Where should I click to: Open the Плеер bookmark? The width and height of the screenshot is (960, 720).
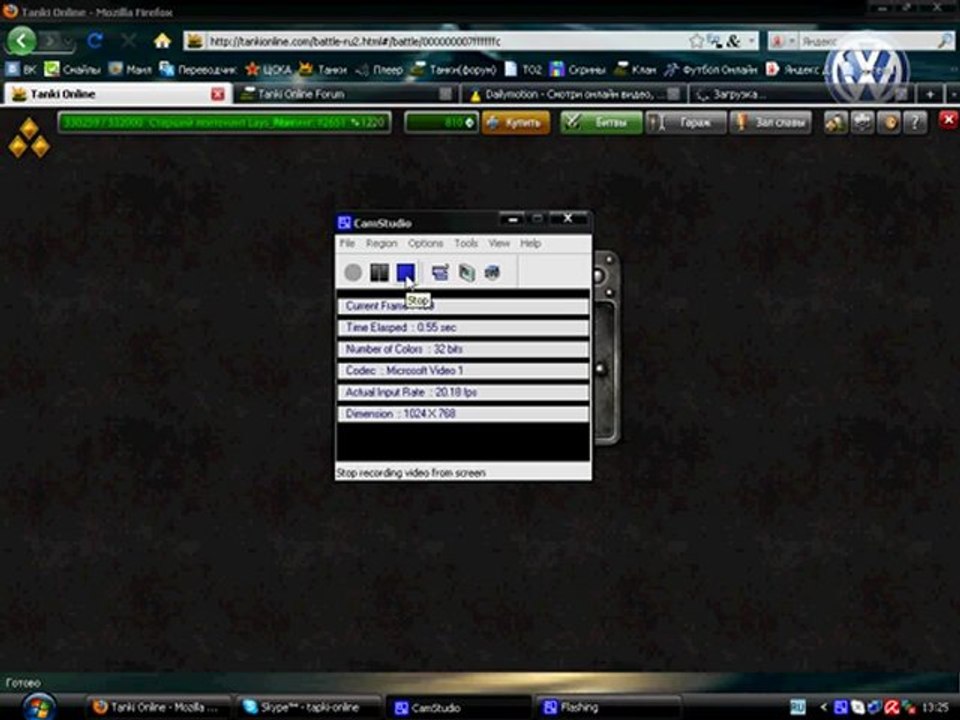click(380, 69)
